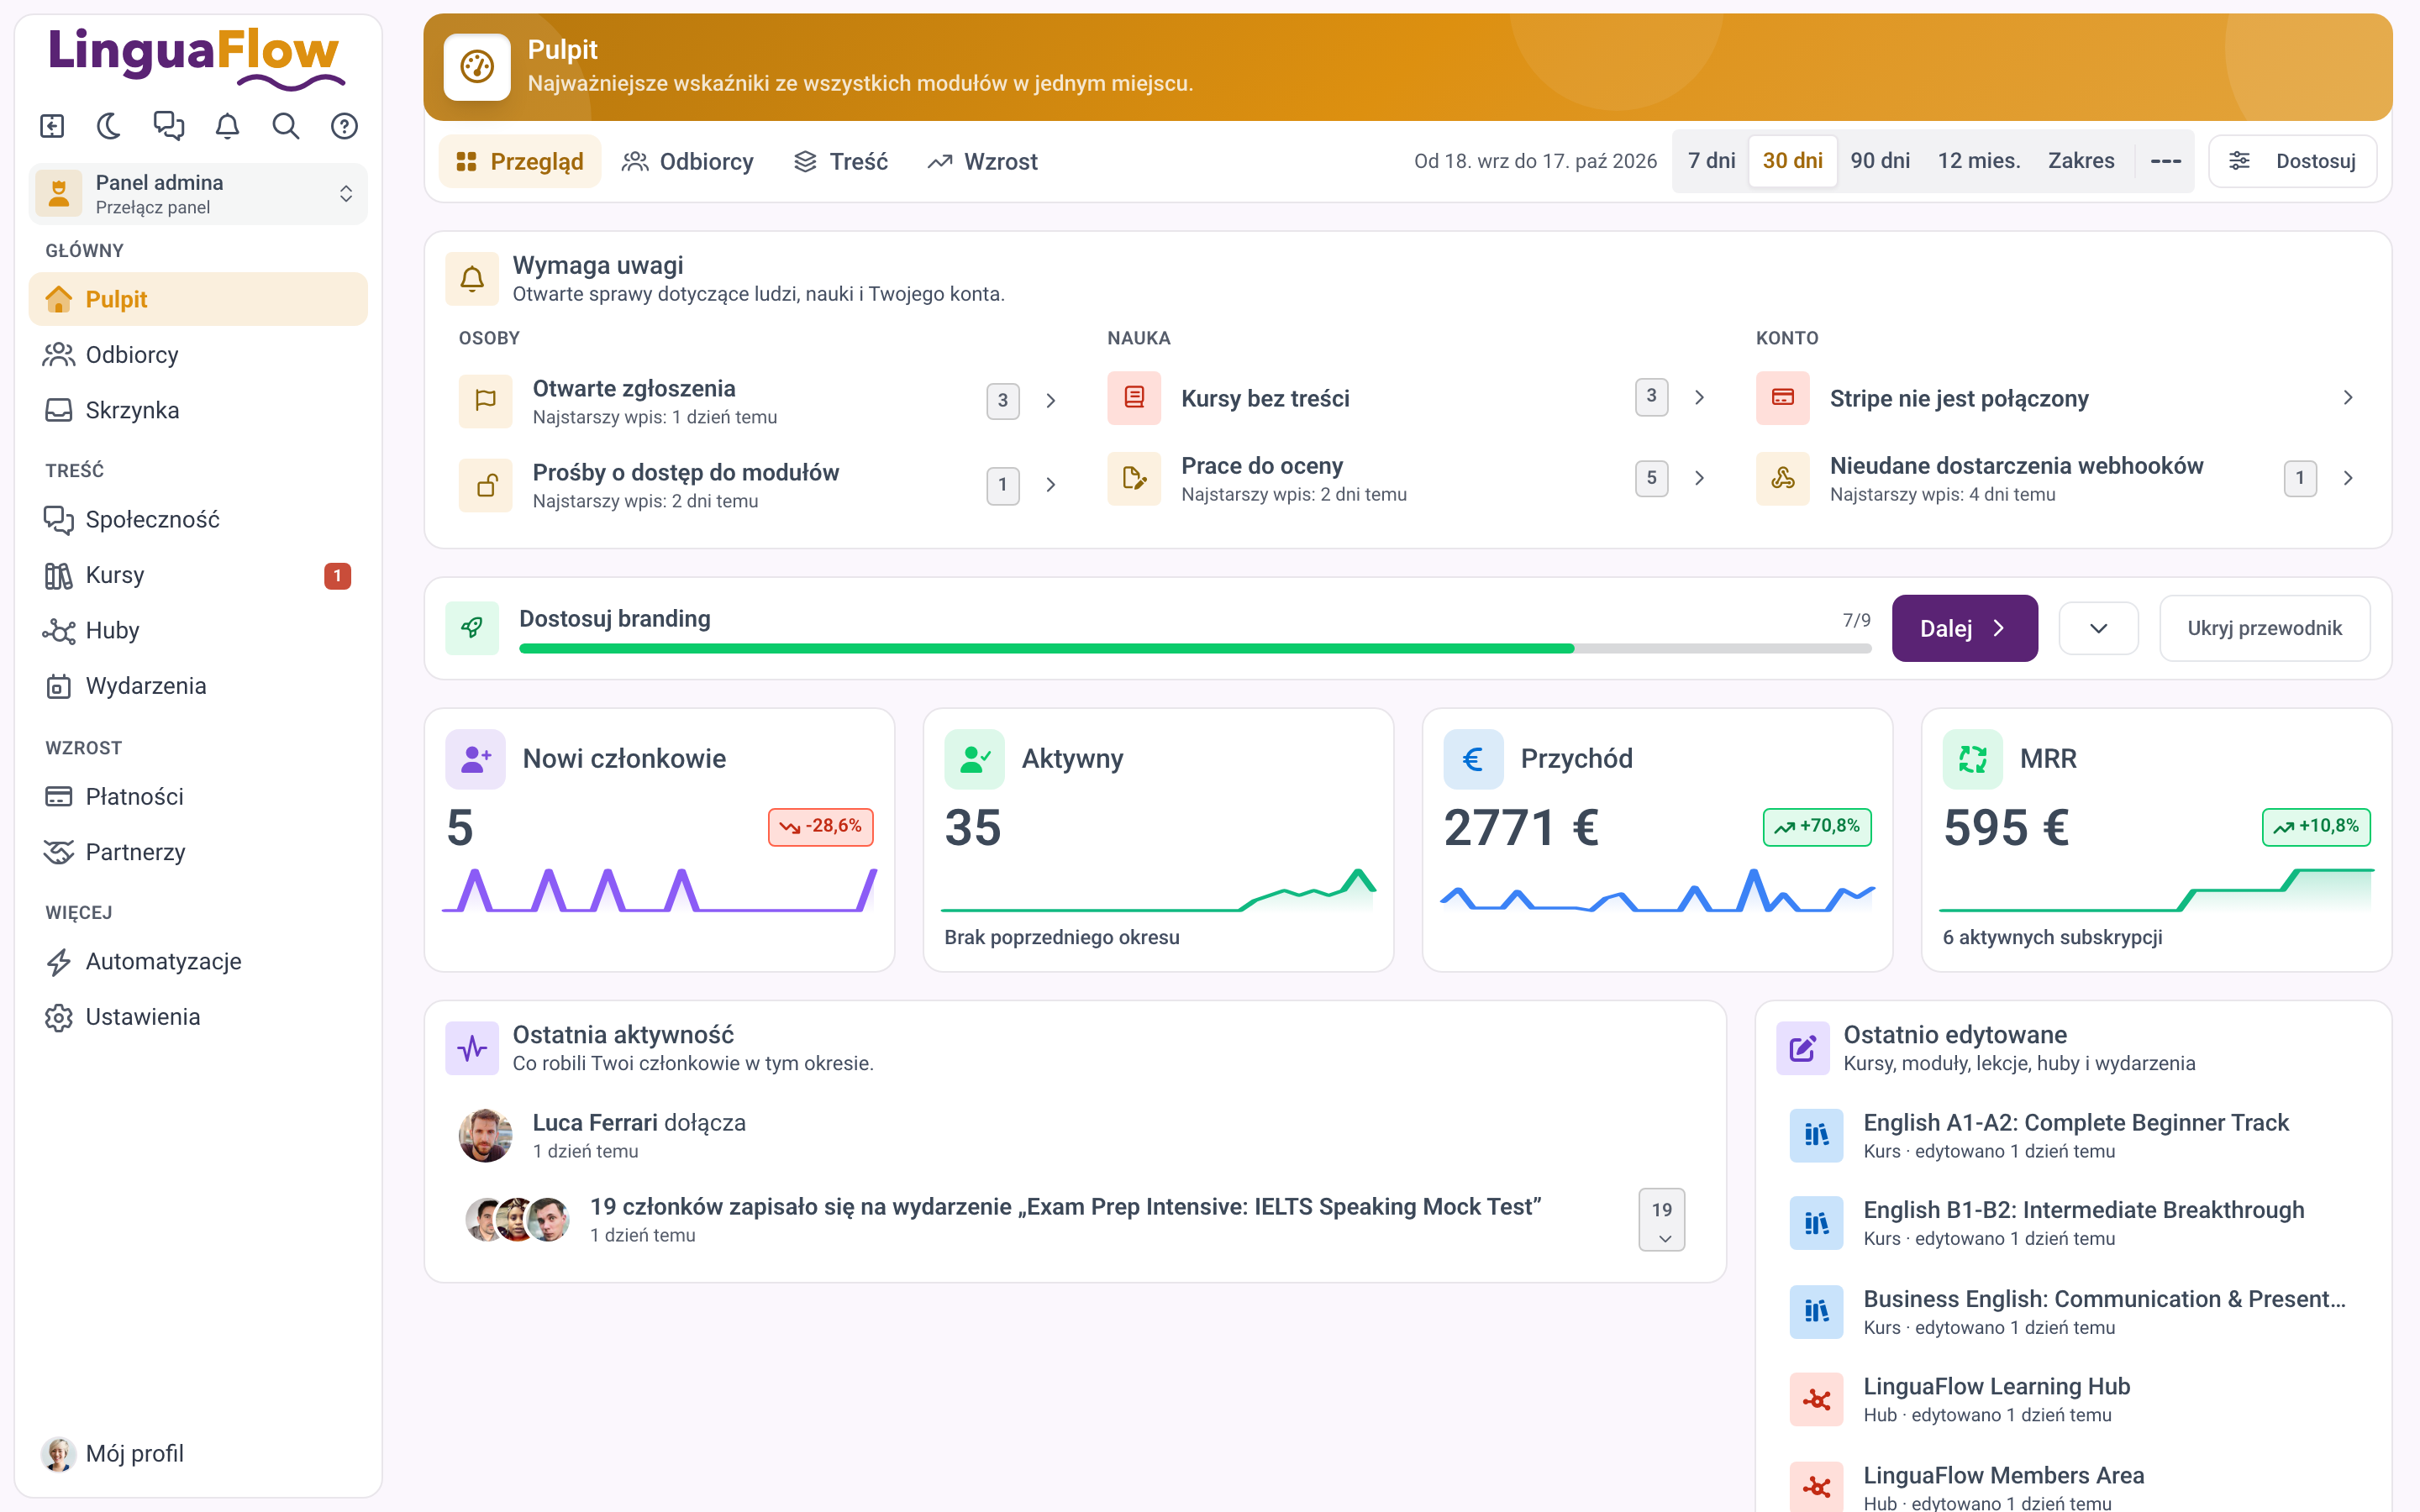The height and width of the screenshot is (1512, 2420).
Task: Click the Wydarzenia calendar icon
Action: [59, 686]
